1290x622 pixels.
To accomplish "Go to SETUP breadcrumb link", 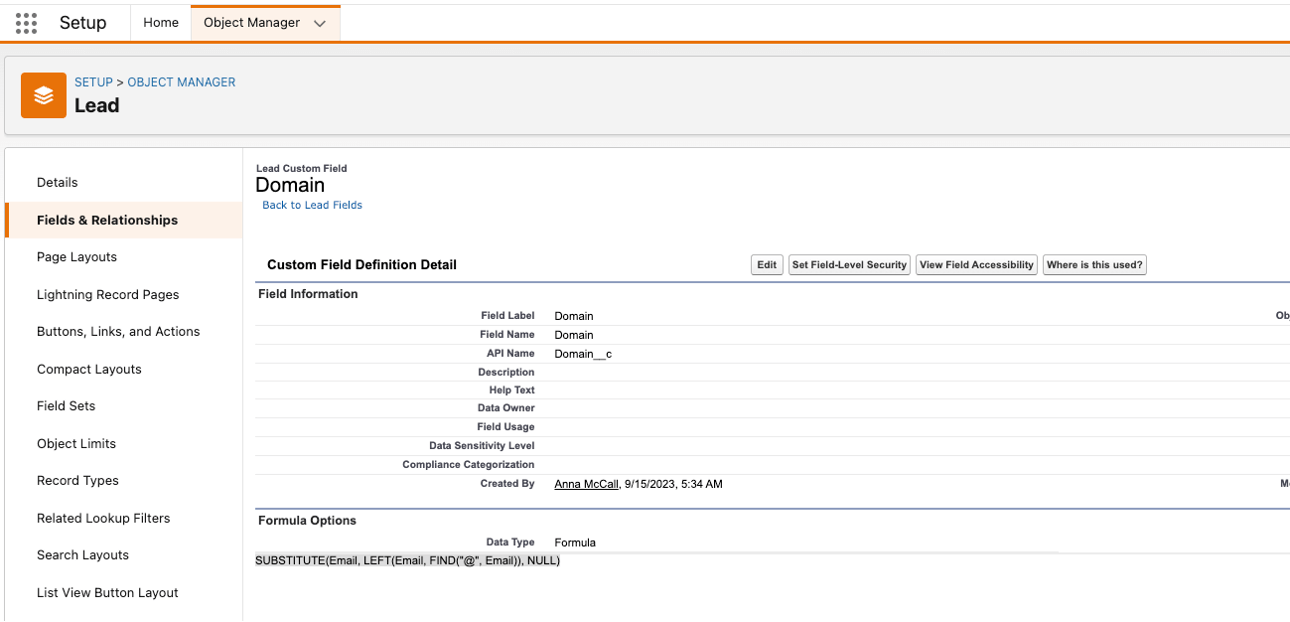I will point(93,82).
